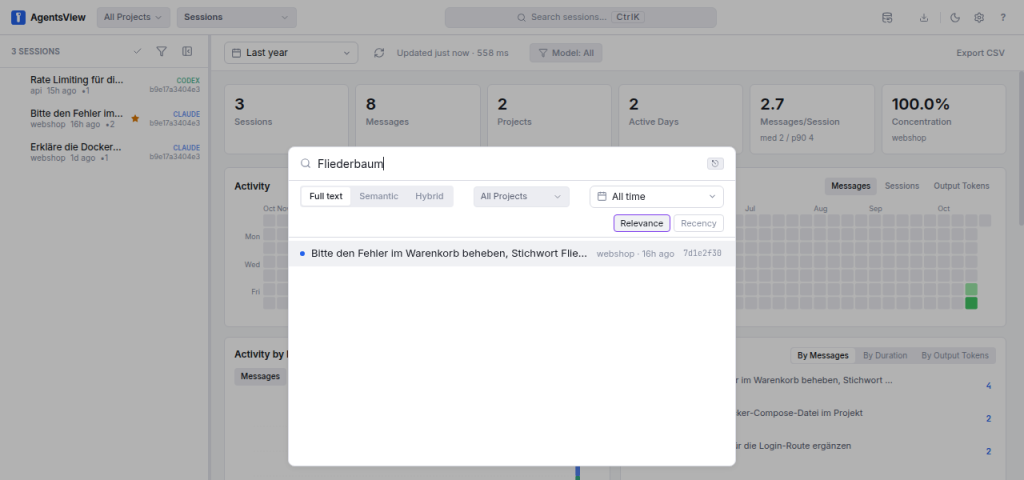
Task: Switch Activity chart to Messages tab
Action: [x=851, y=186]
